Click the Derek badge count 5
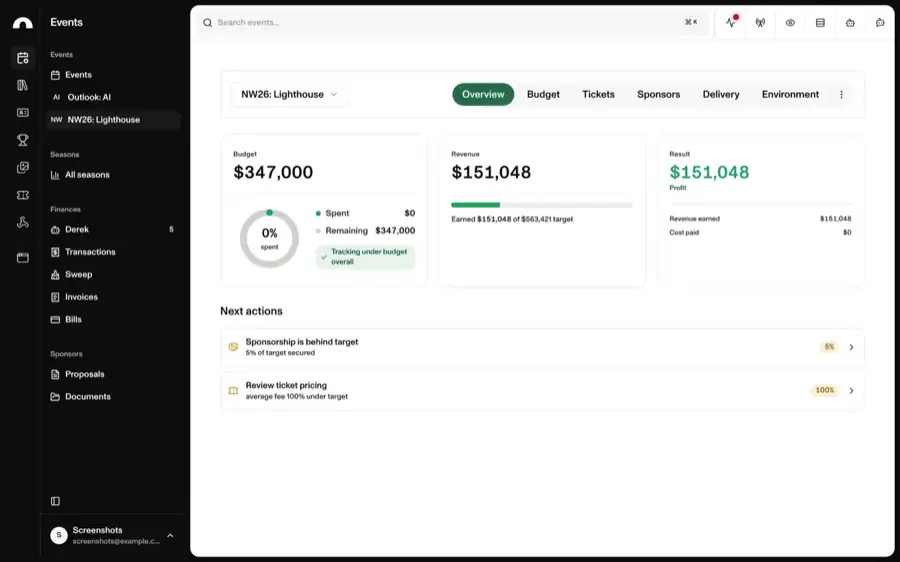 click(x=171, y=229)
